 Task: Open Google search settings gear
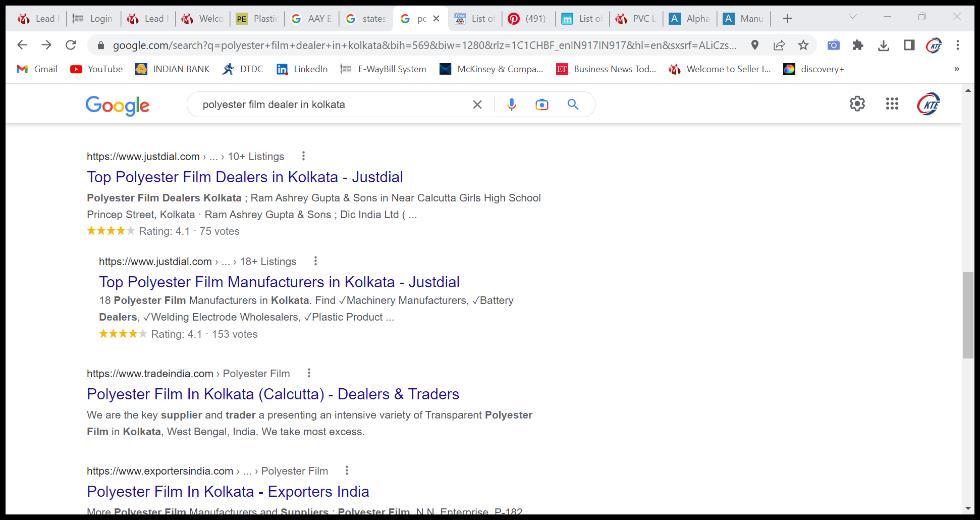point(858,104)
